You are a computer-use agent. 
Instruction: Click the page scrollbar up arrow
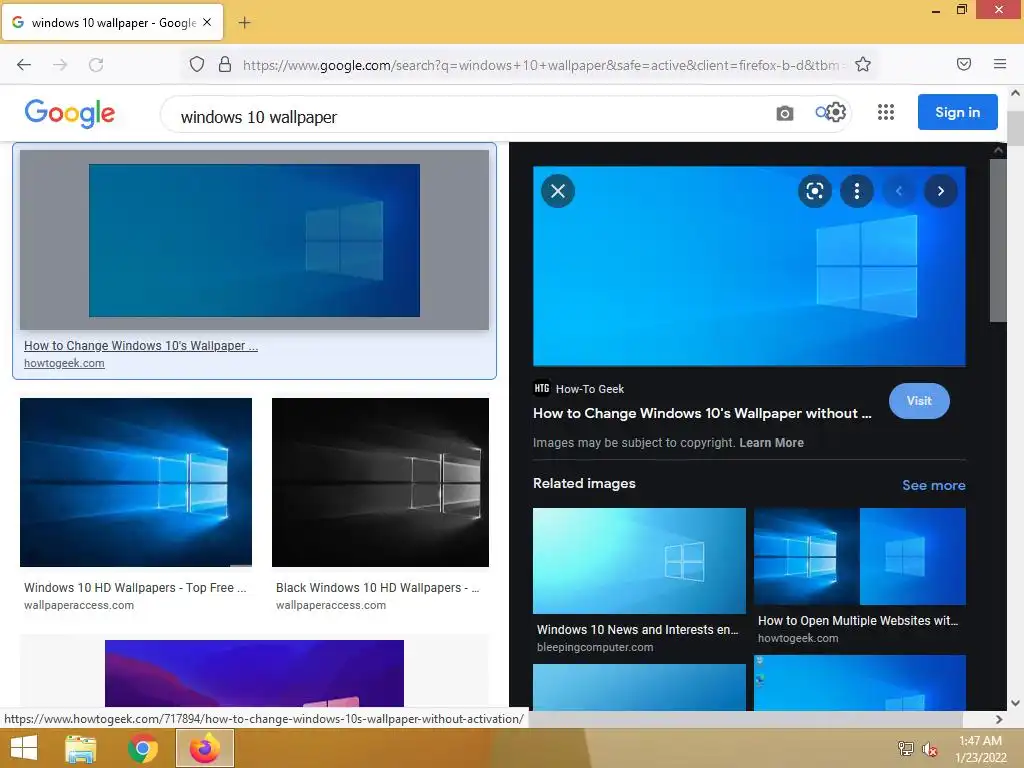tap(1015, 93)
